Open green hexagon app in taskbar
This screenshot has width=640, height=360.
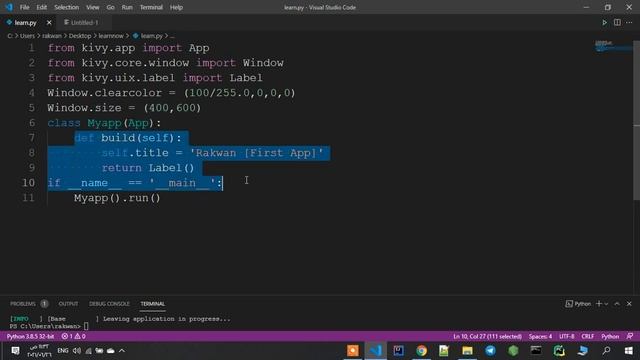513,351
